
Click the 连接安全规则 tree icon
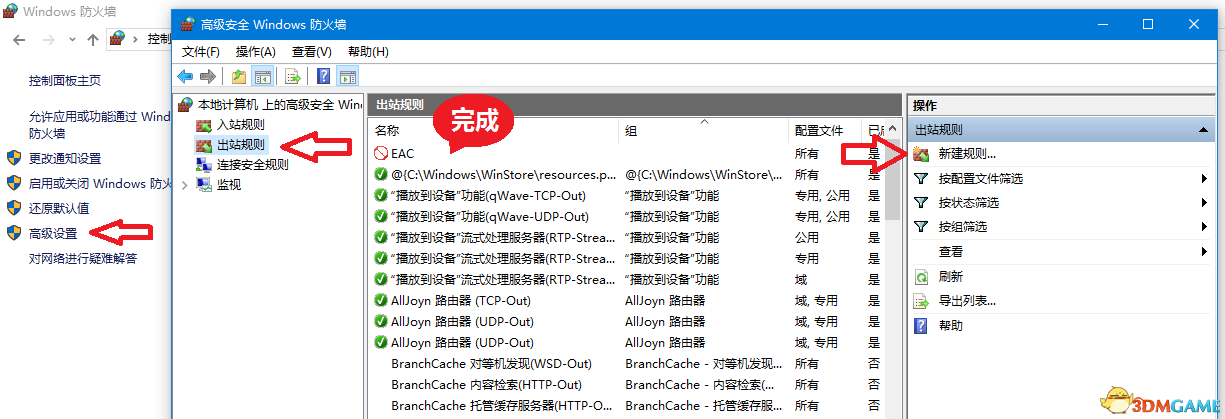coord(204,165)
